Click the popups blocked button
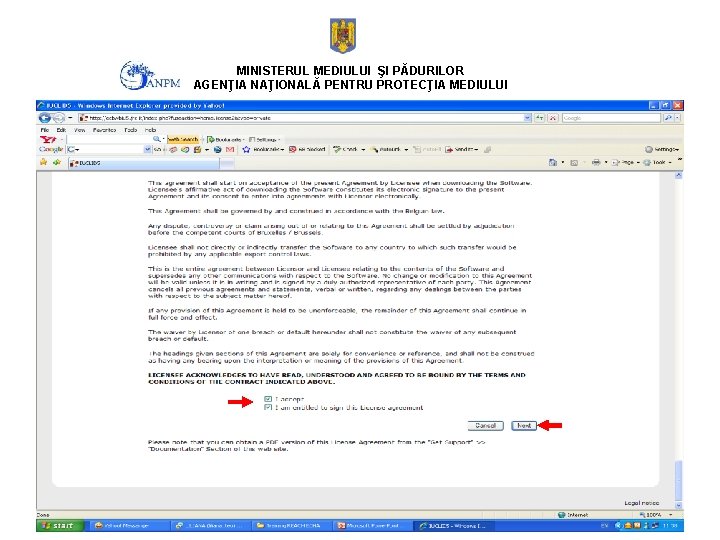The height and width of the screenshot is (540, 720). 307,149
